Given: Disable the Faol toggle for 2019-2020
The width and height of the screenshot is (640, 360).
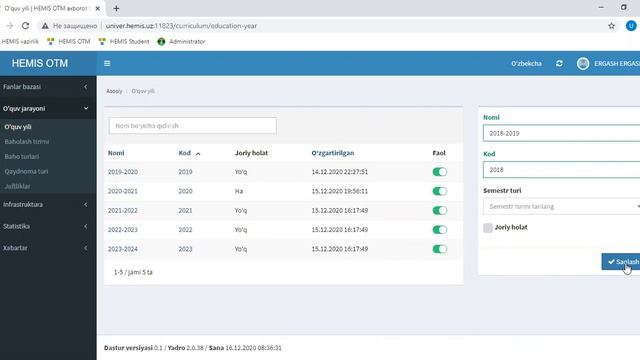Looking at the screenshot, I should coord(440,172).
